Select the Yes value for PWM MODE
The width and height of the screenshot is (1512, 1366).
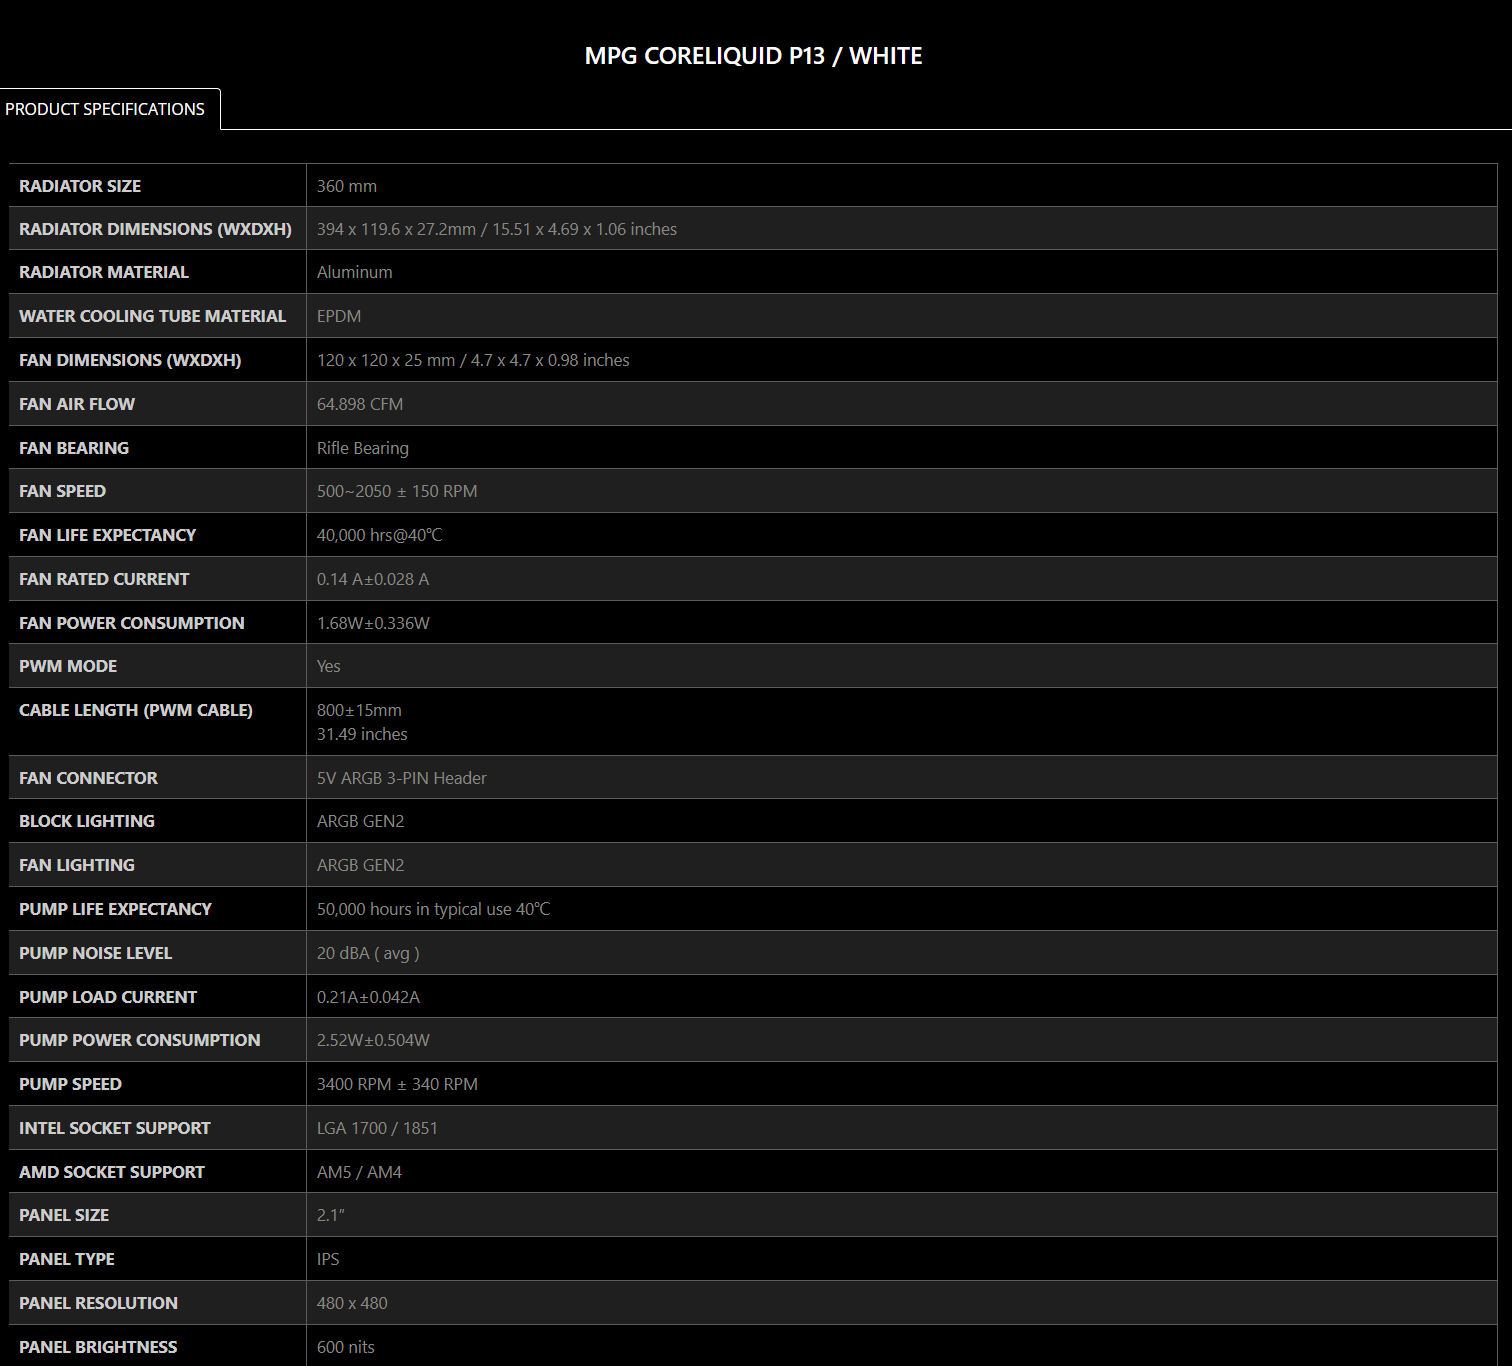(x=329, y=666)
